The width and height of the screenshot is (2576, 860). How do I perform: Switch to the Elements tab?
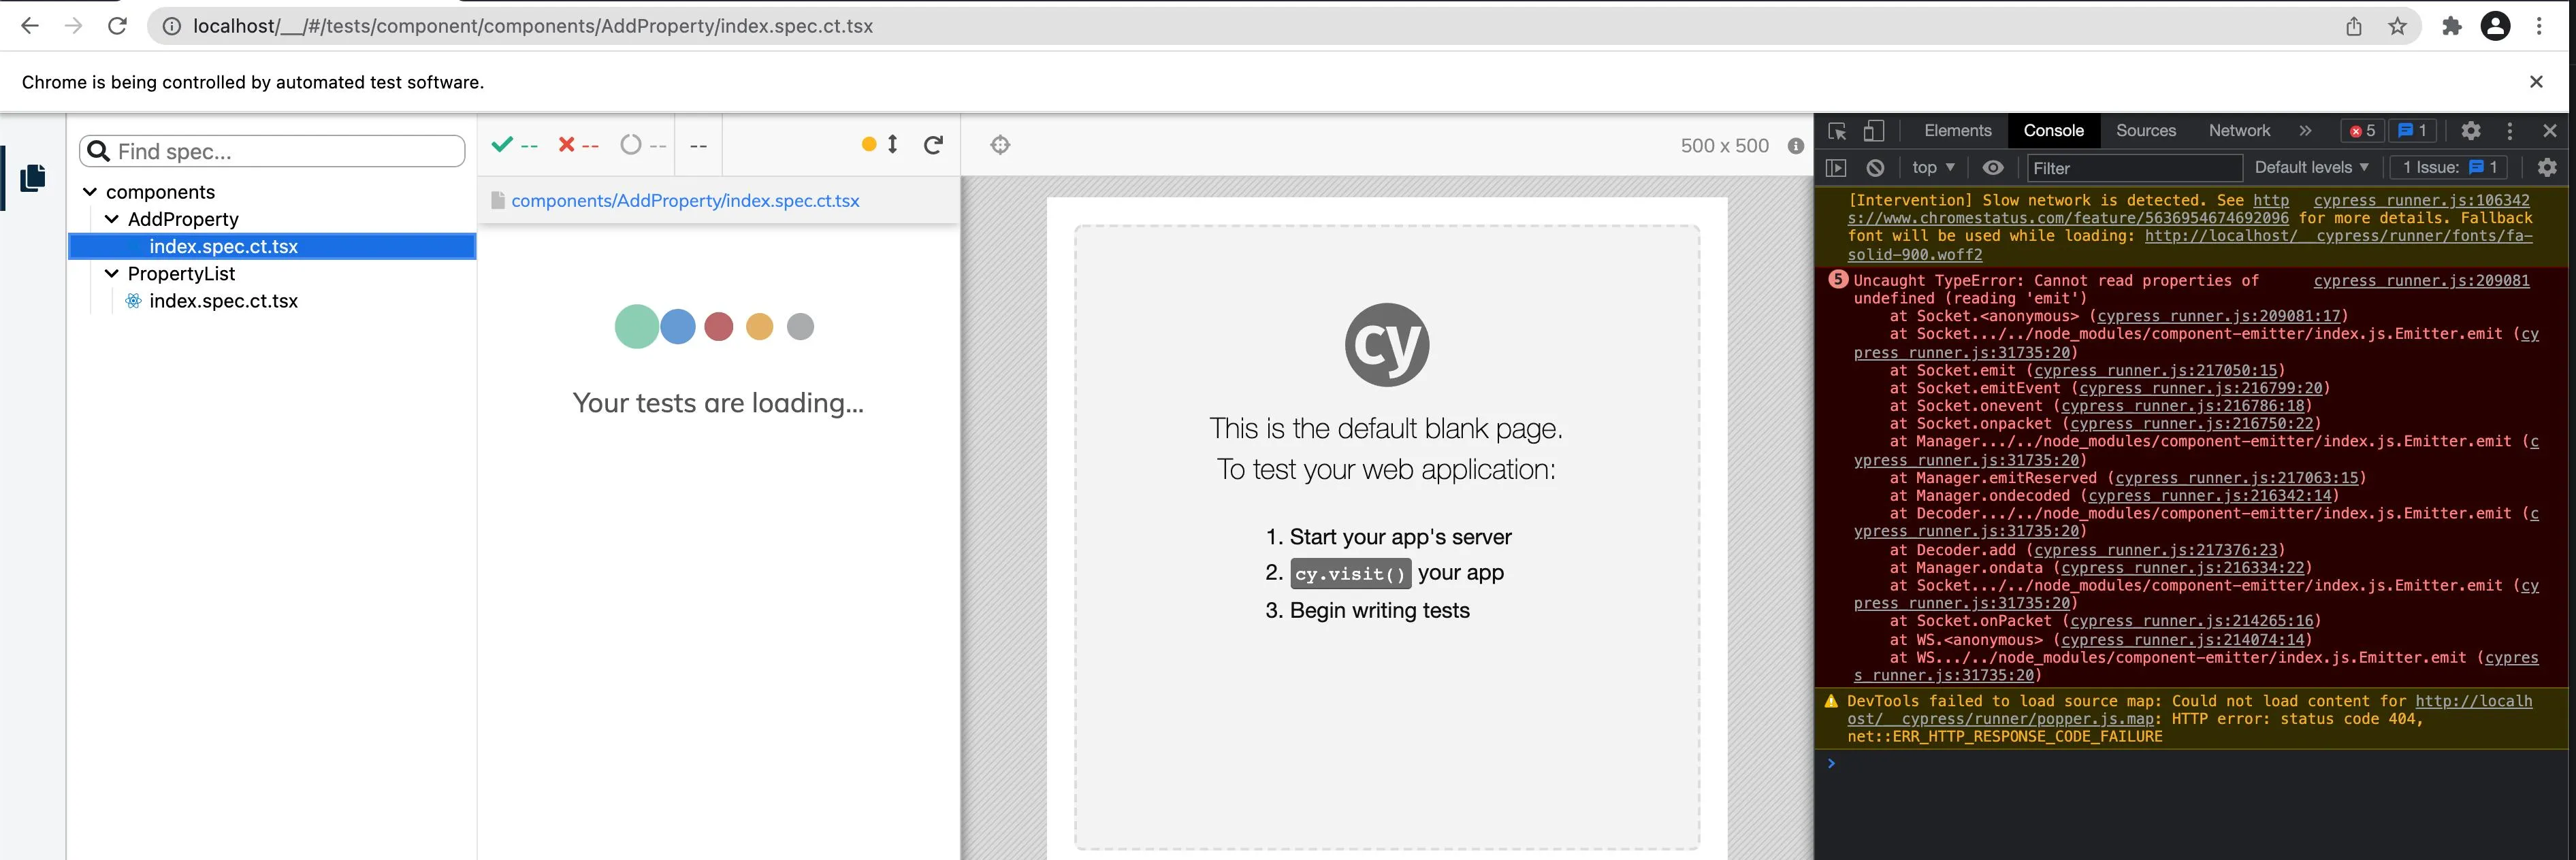1957,131
